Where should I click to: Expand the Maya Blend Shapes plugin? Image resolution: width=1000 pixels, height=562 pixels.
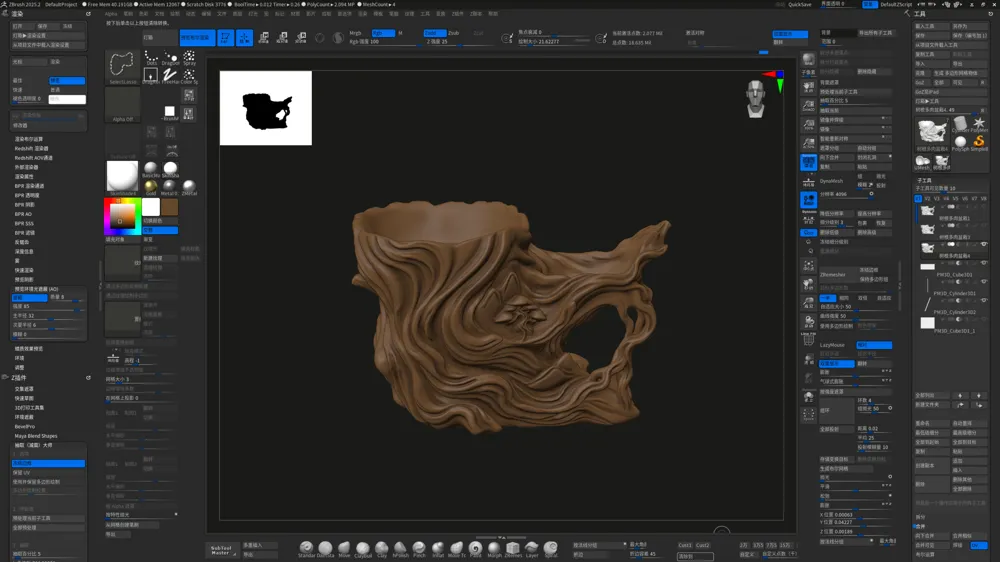pos(36,436)
